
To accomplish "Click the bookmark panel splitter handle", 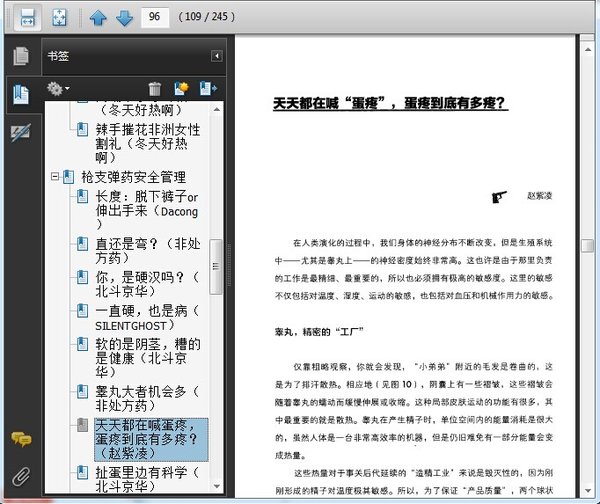I will click(x=230, y=265).
